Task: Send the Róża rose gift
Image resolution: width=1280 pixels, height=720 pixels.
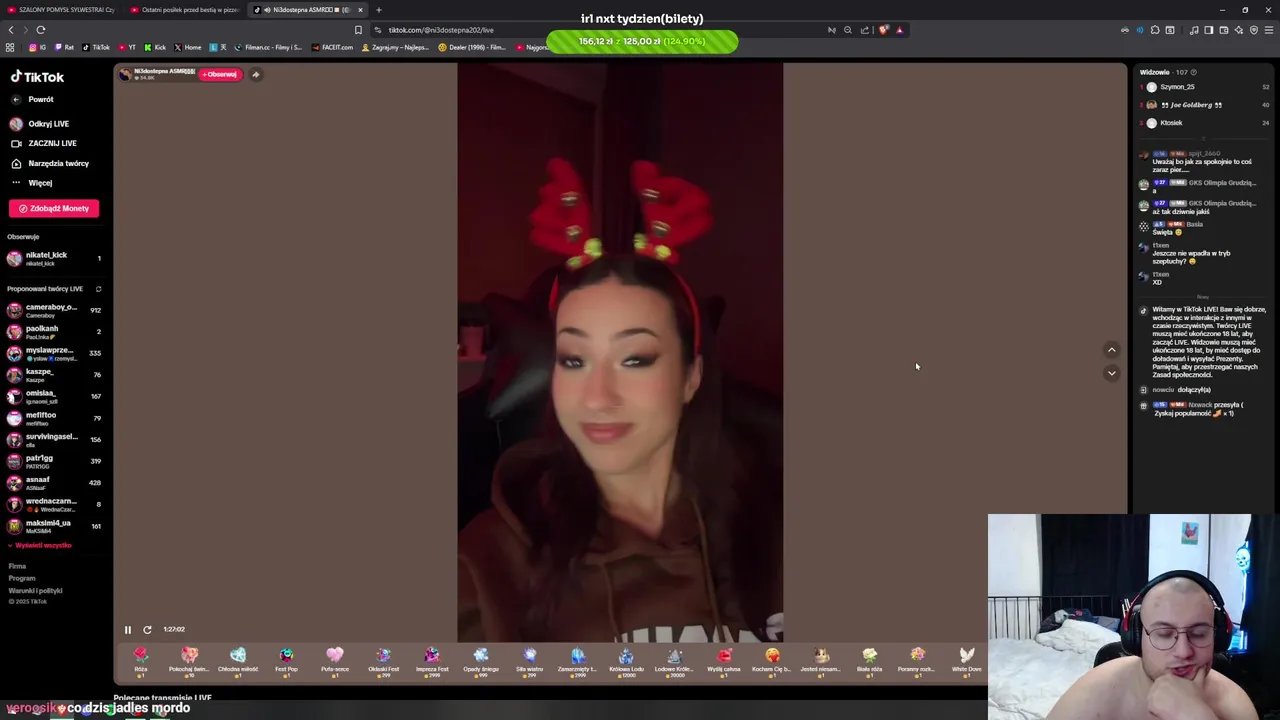Action: pos(141,662)
